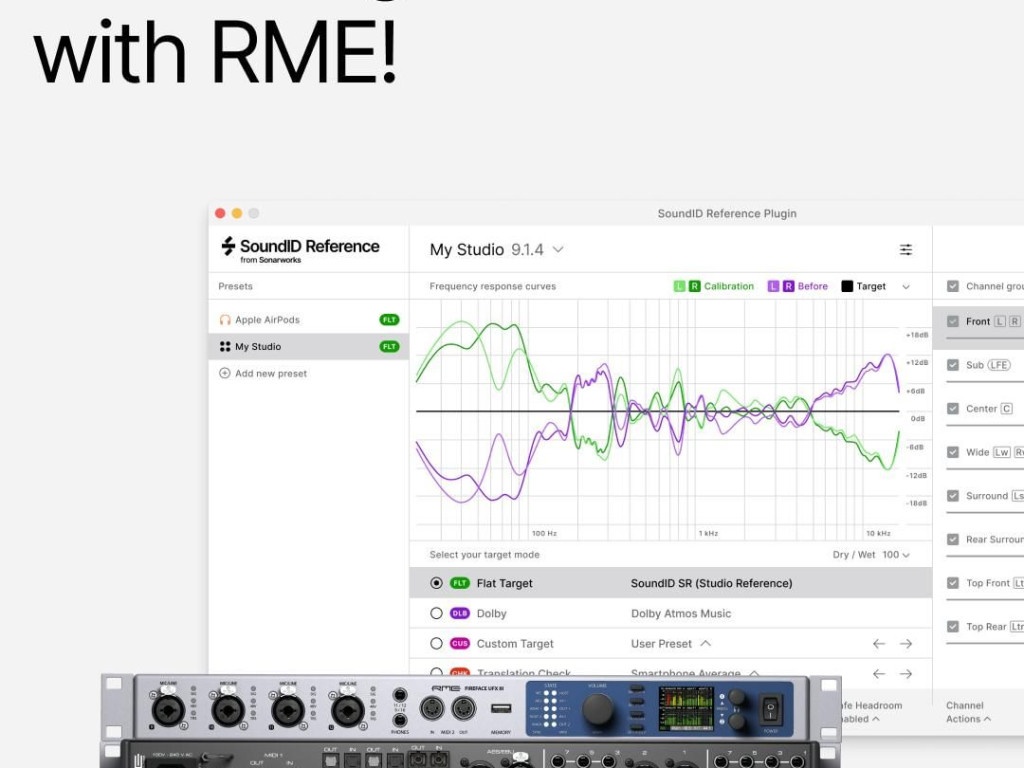Uncheck the Sub LFE channel checkbox
Viewport: 1024px width, 768px height.
coord(953,365)
